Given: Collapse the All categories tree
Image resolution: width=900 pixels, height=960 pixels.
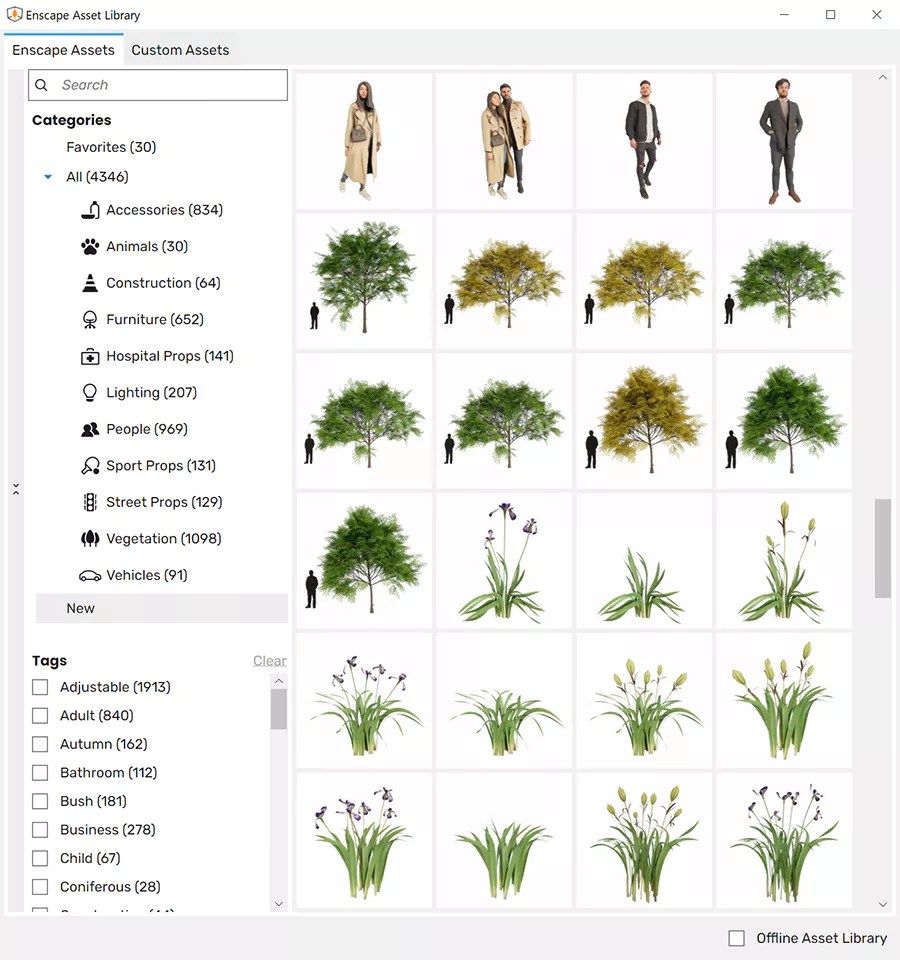Looking at the screenshot, I should (x=46, y=174).
